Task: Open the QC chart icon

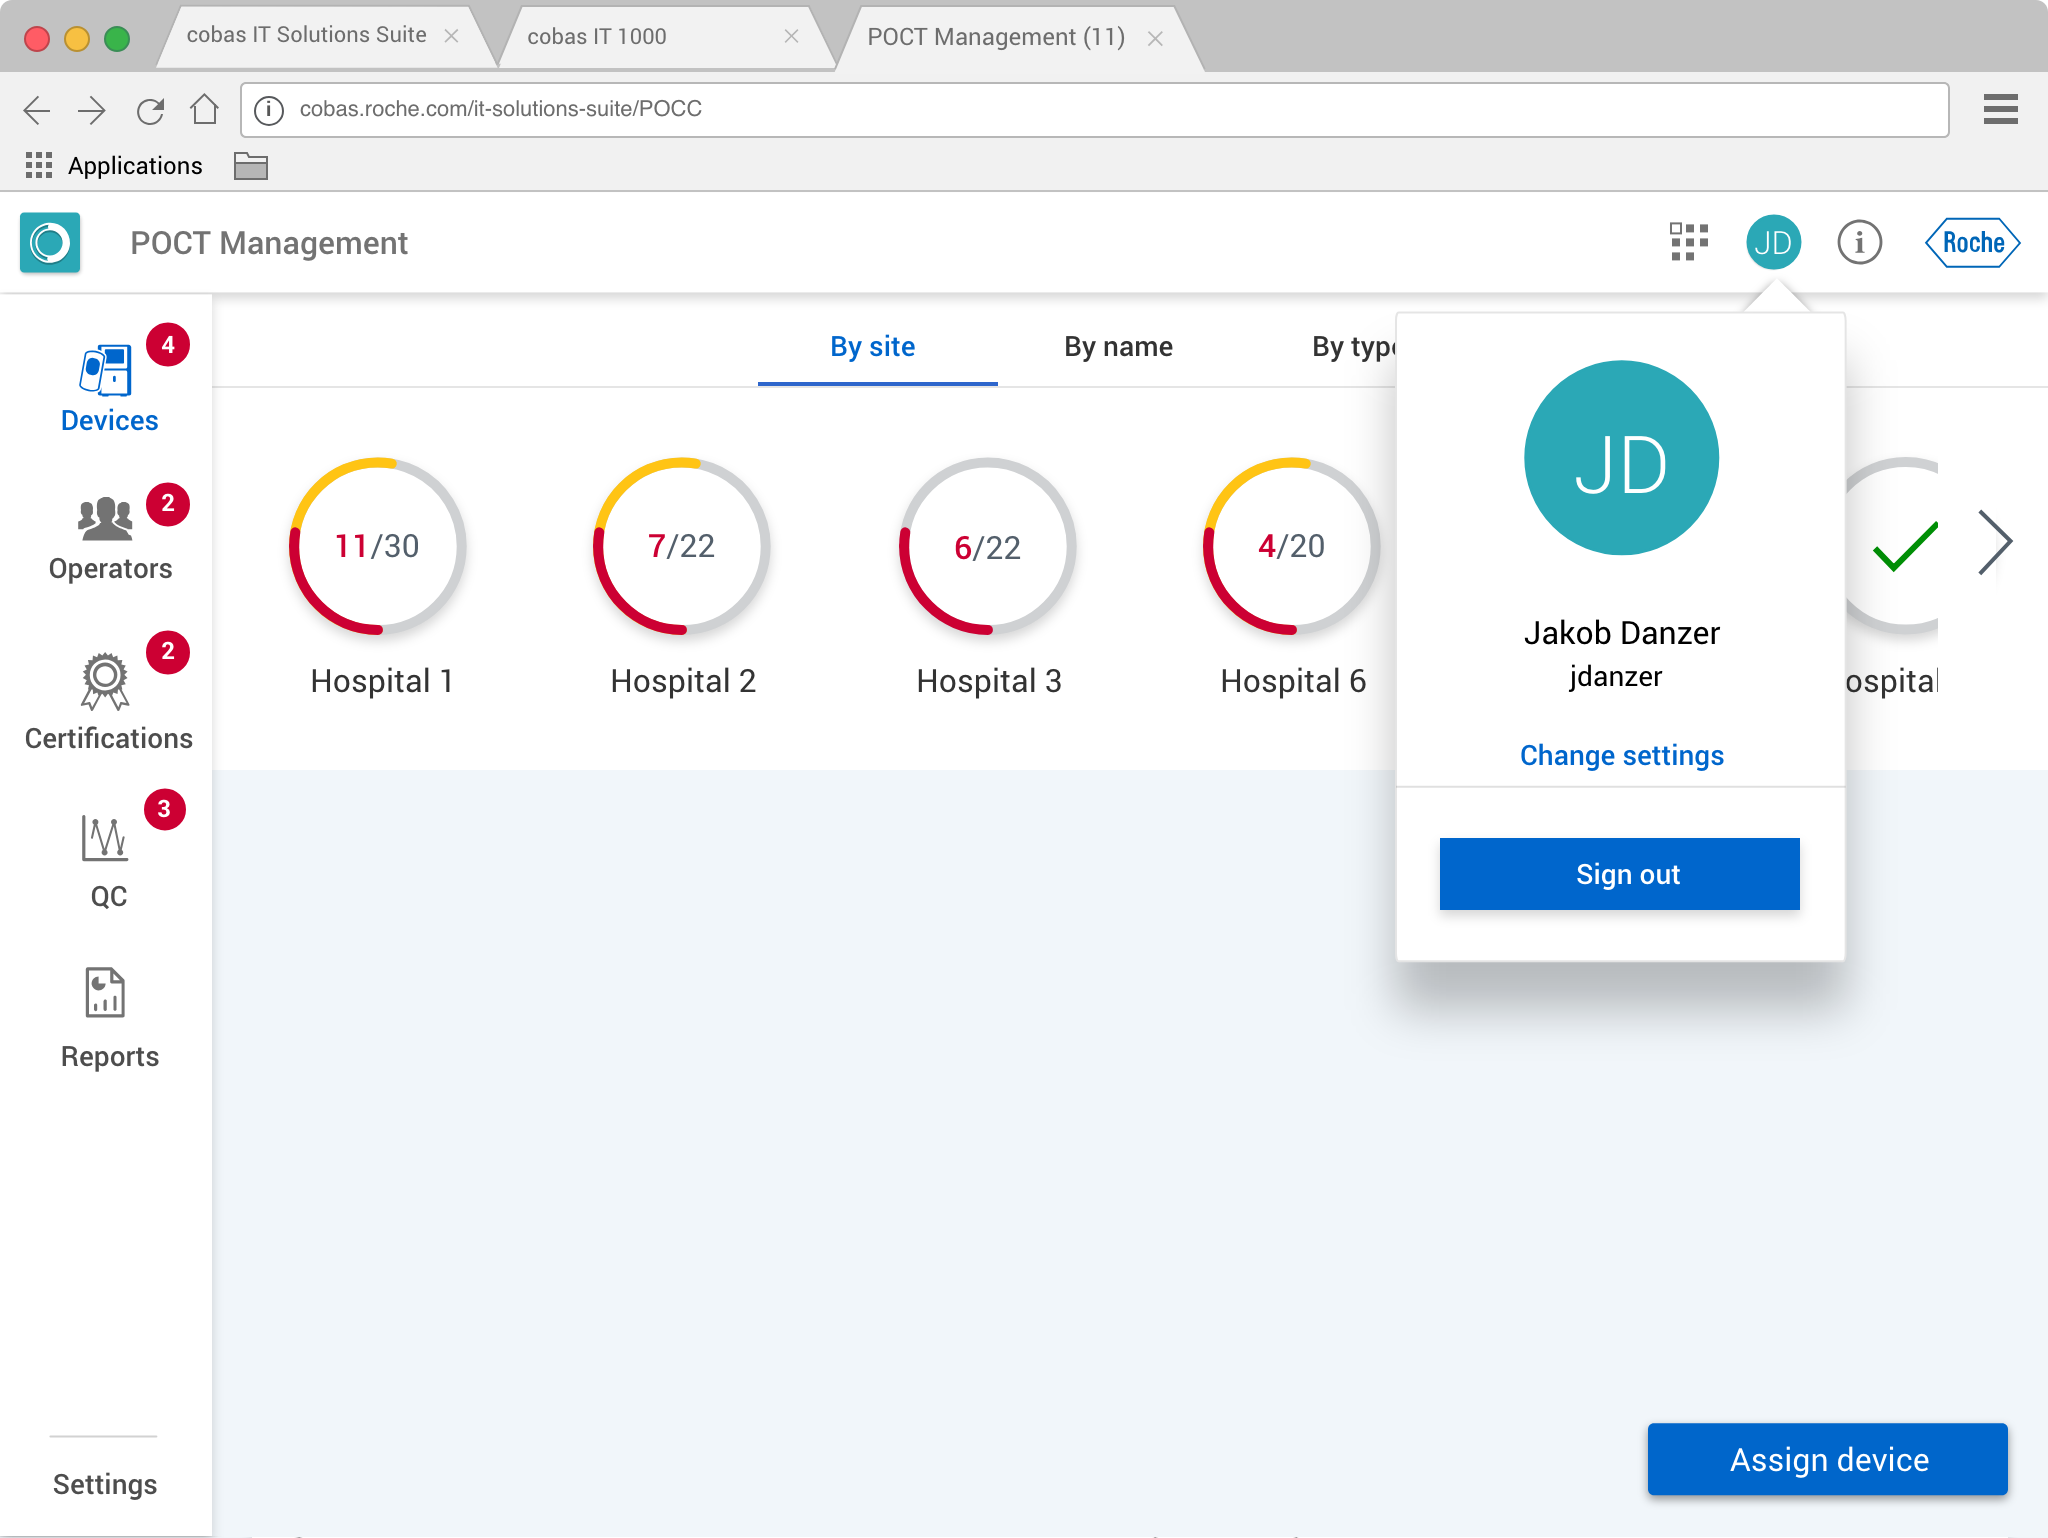Action: (105, 838)
